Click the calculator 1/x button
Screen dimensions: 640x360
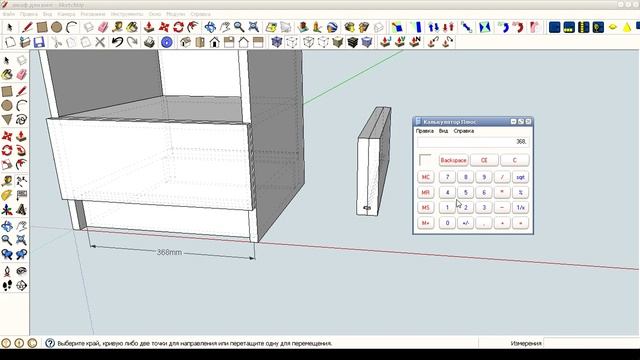tap(520, 208)
